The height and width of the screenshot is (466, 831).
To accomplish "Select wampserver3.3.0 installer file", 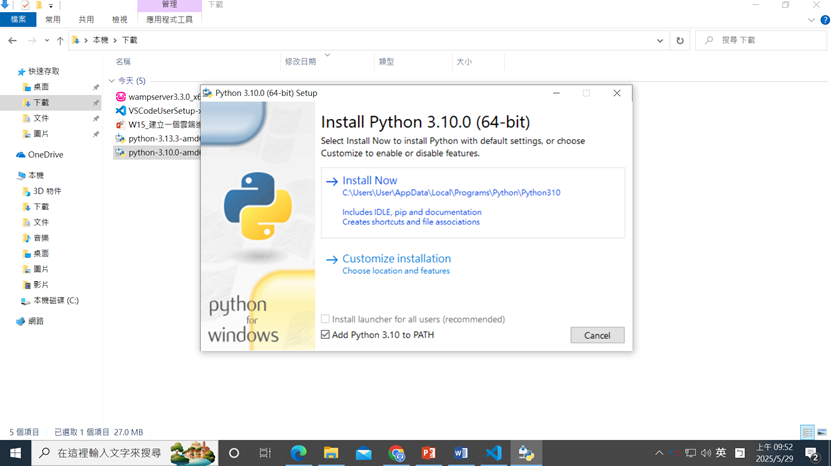I will [158, 97].
